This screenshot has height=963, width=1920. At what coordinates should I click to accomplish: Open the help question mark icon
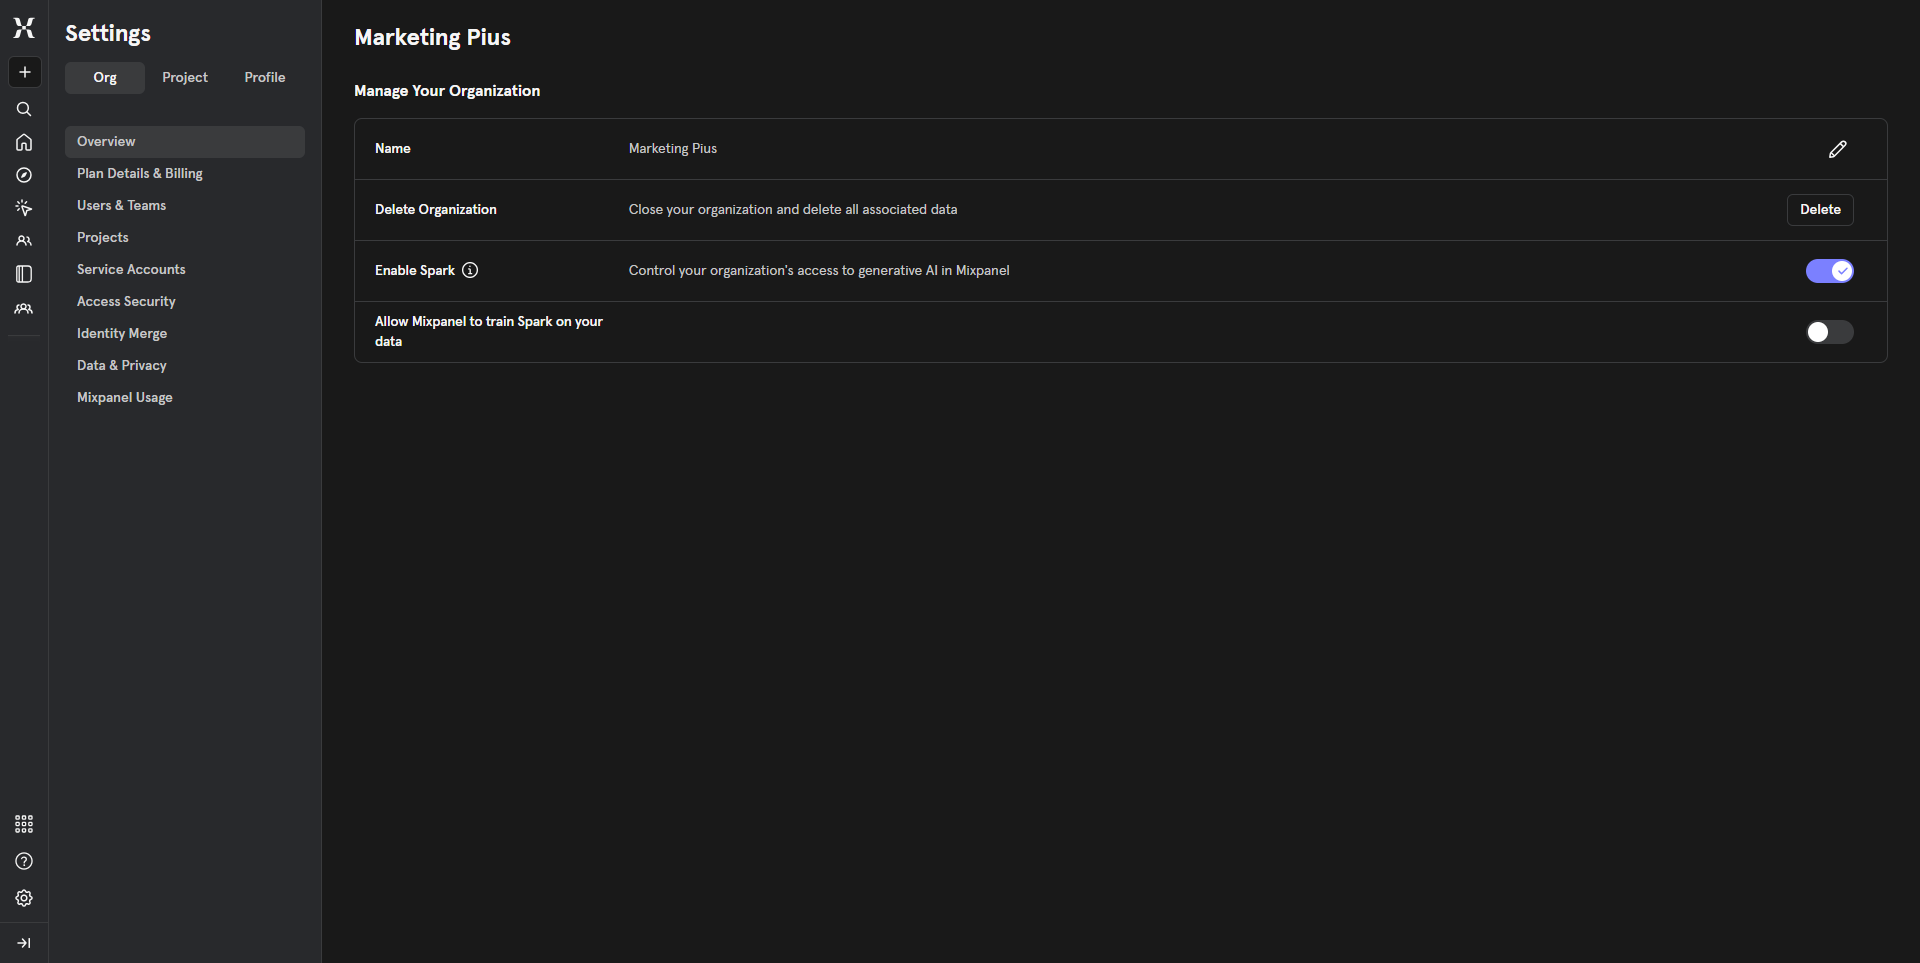[24, 861]
